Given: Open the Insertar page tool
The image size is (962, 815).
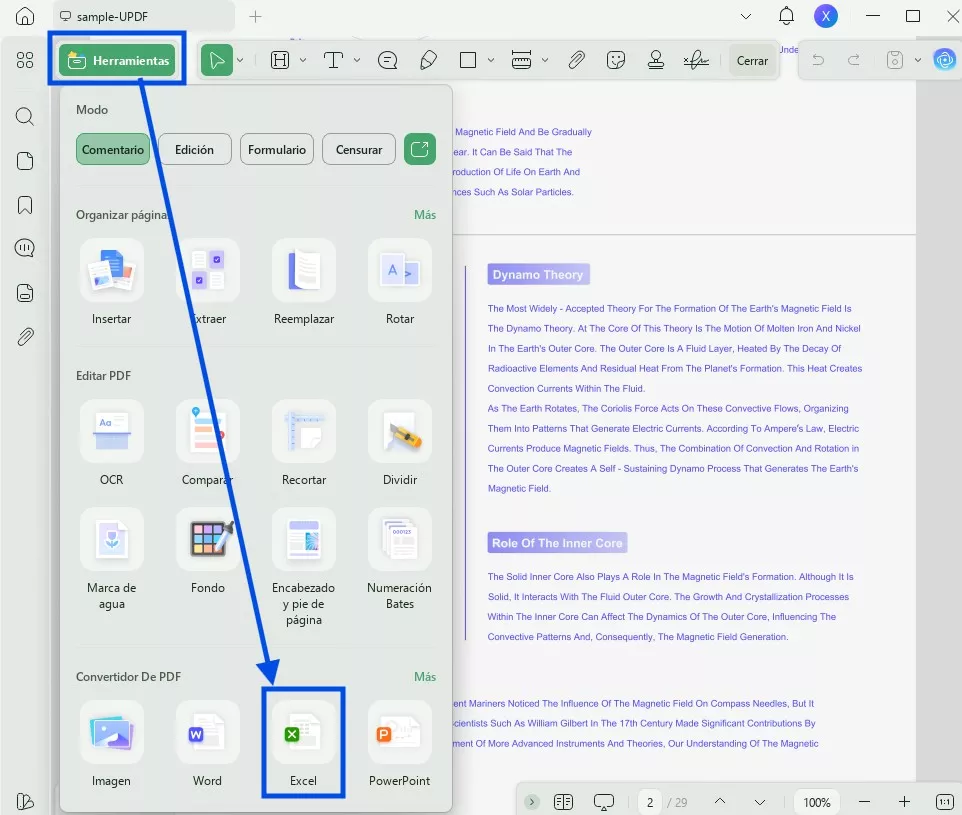Looking at the screenshot, I should click(x=112, y=283).
